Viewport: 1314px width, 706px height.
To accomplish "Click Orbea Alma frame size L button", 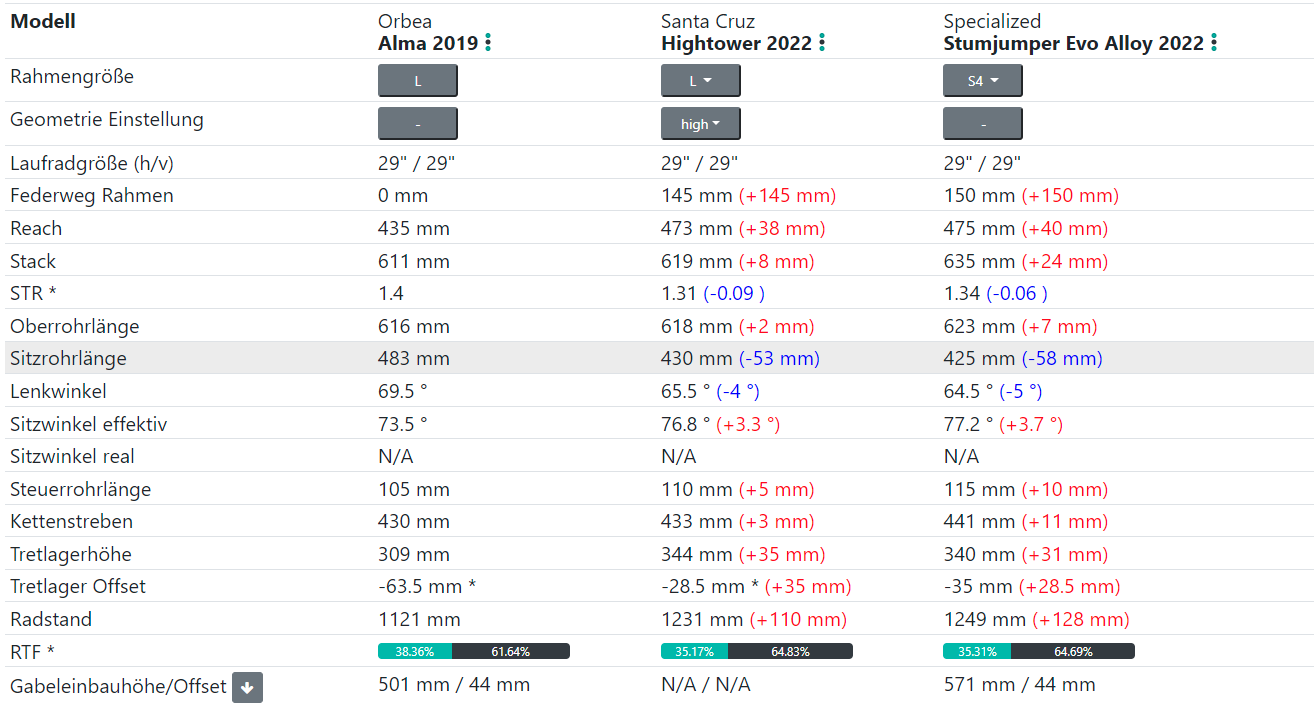I will click(417, 81).
